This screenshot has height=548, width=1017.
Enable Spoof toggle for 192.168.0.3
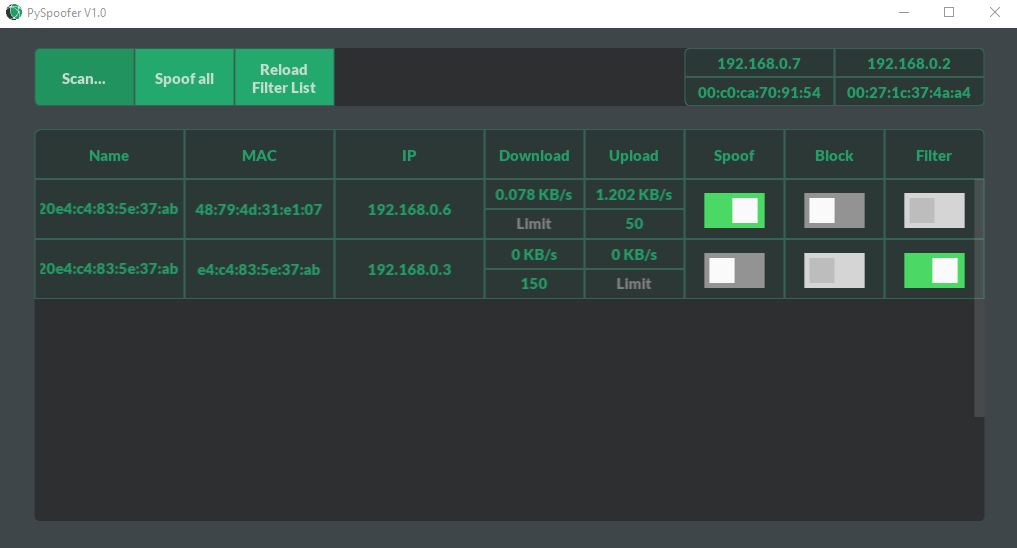[734, 270]
